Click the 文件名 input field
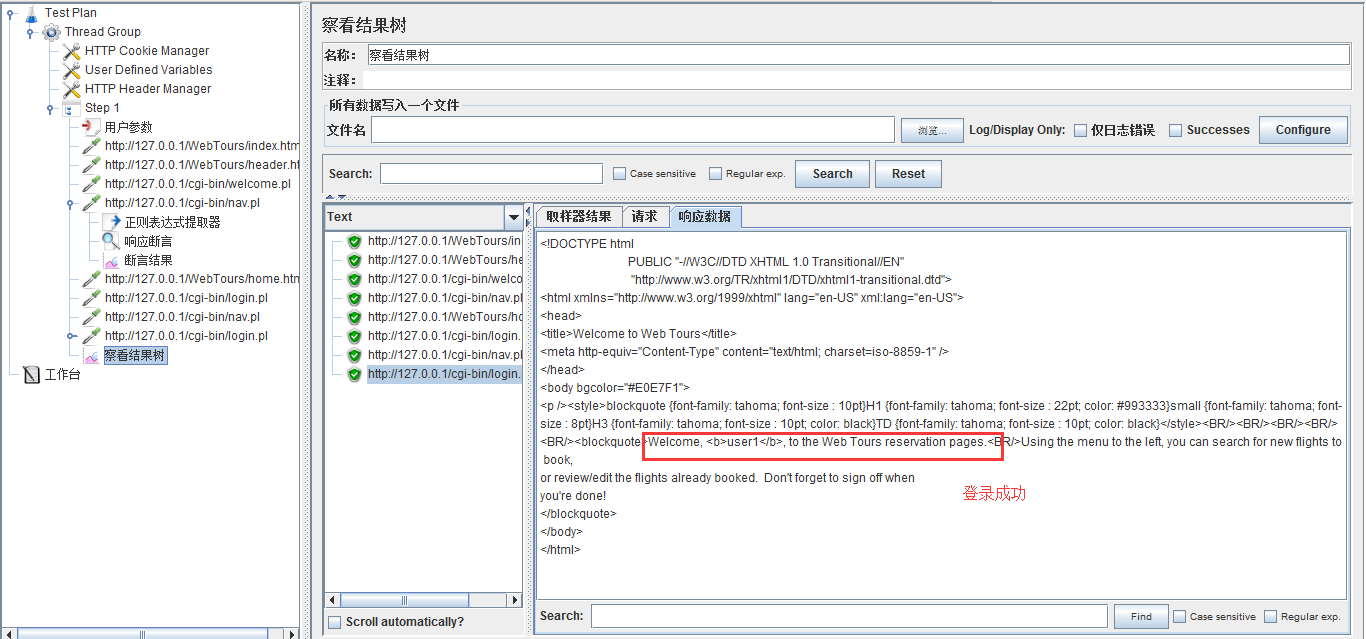This screenshot has width=1366, height=639. point(632,130)
